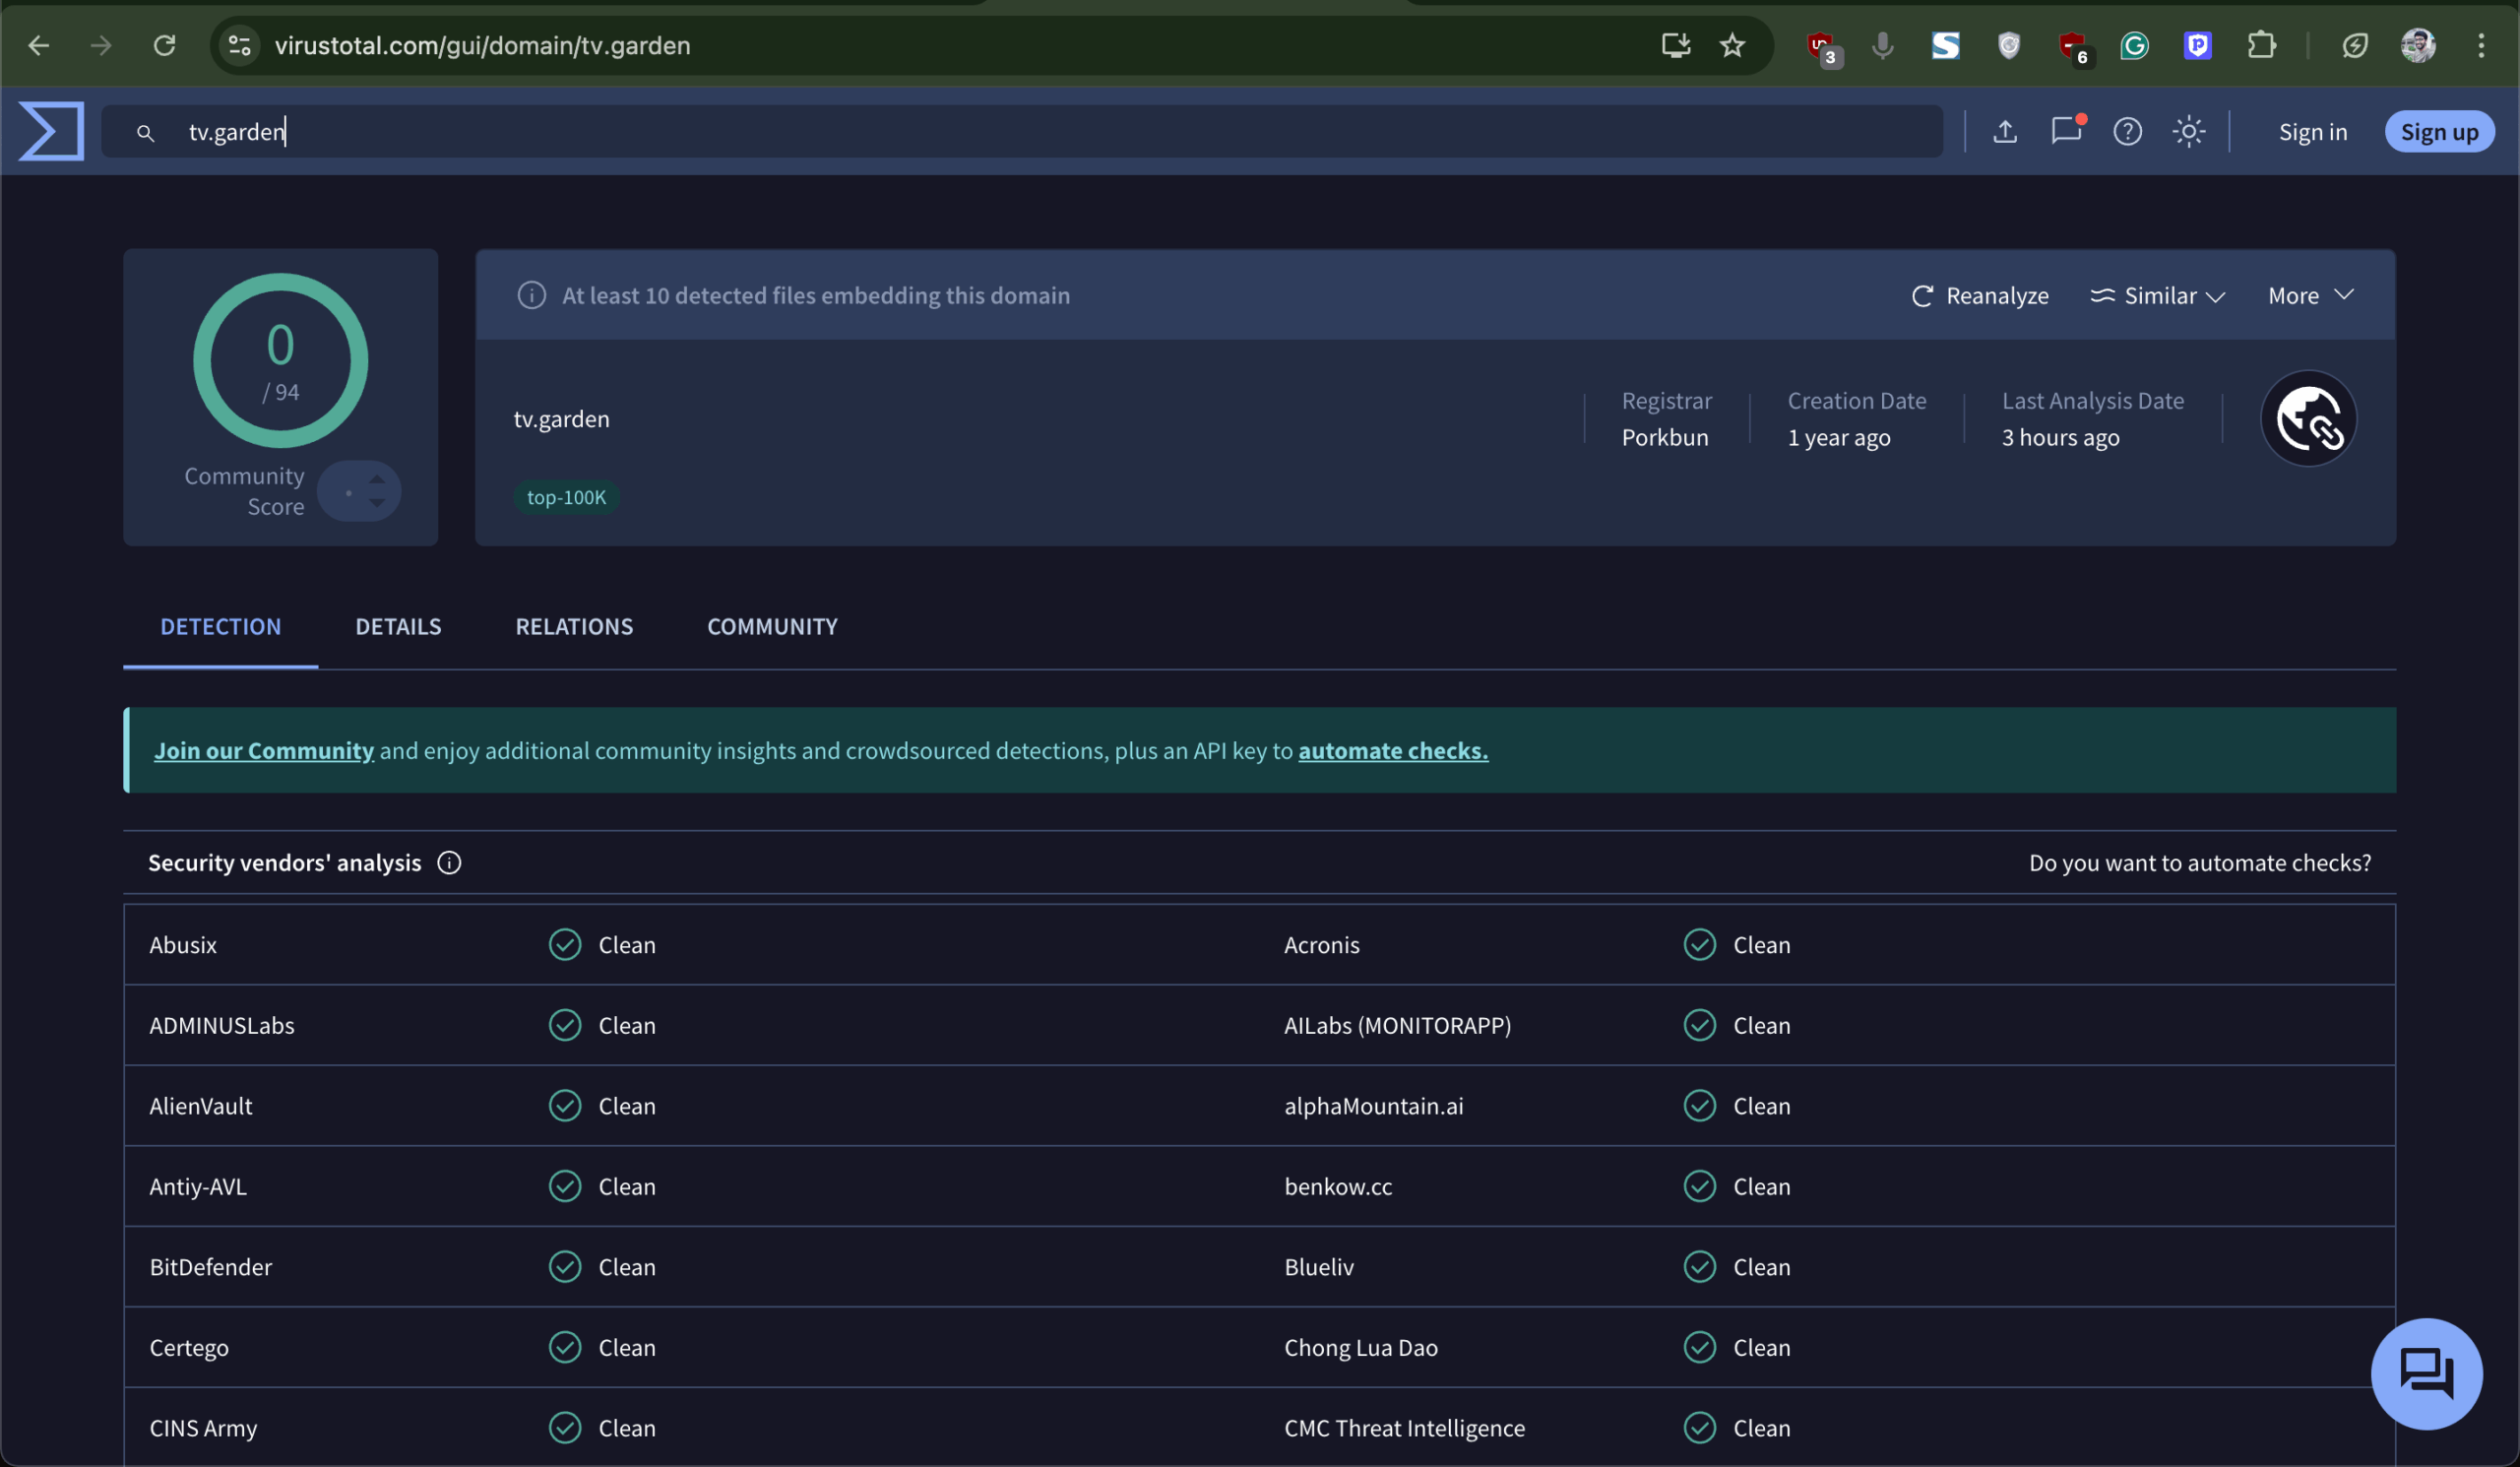Reload the page with the refresh icon

pos(165,45)
